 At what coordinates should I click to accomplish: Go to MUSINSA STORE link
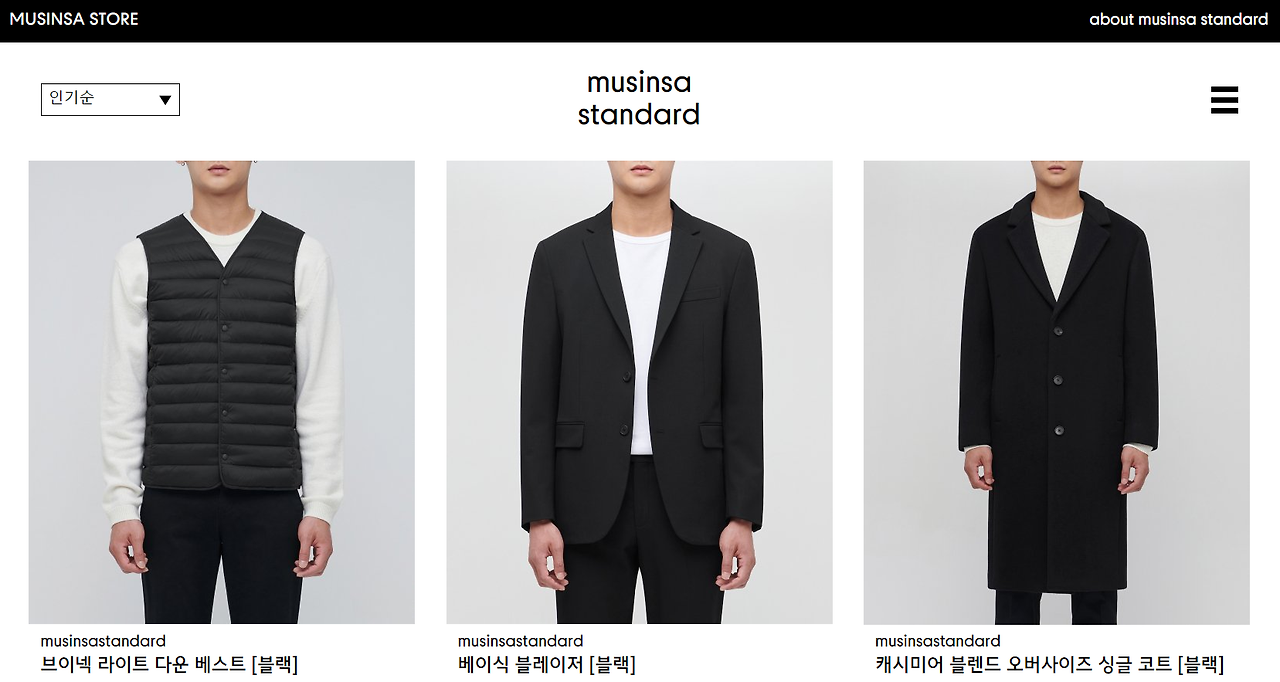point(74,19)
